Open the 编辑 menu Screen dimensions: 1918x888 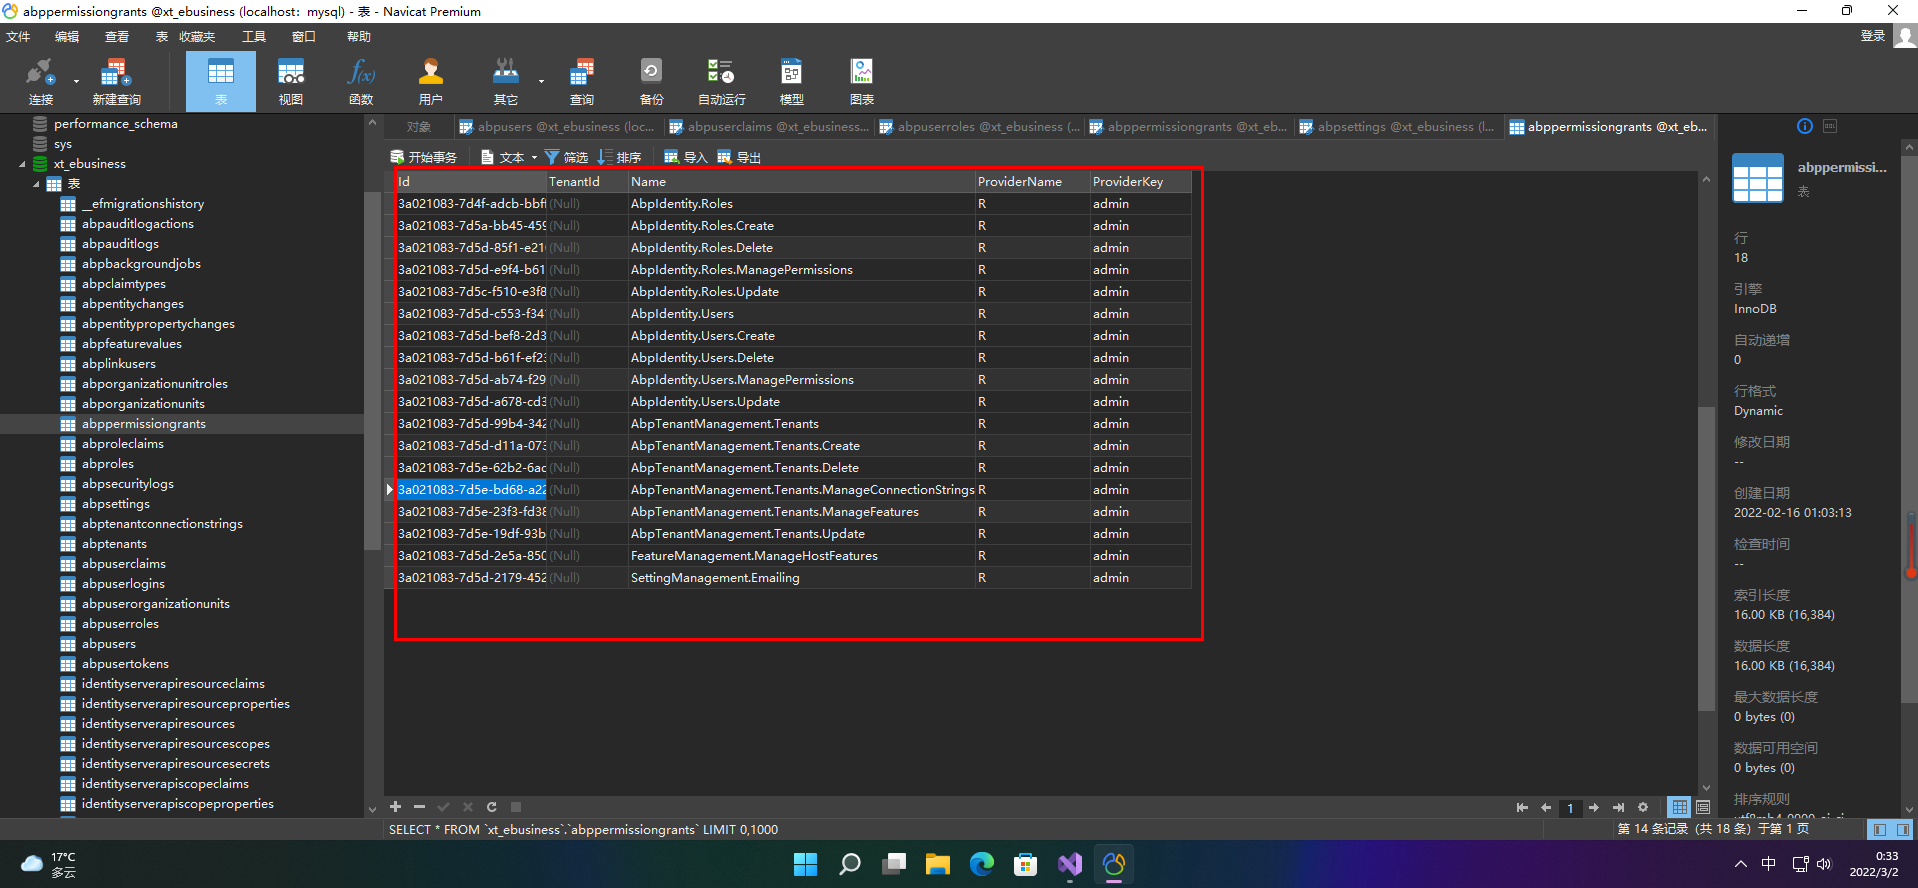67,37
